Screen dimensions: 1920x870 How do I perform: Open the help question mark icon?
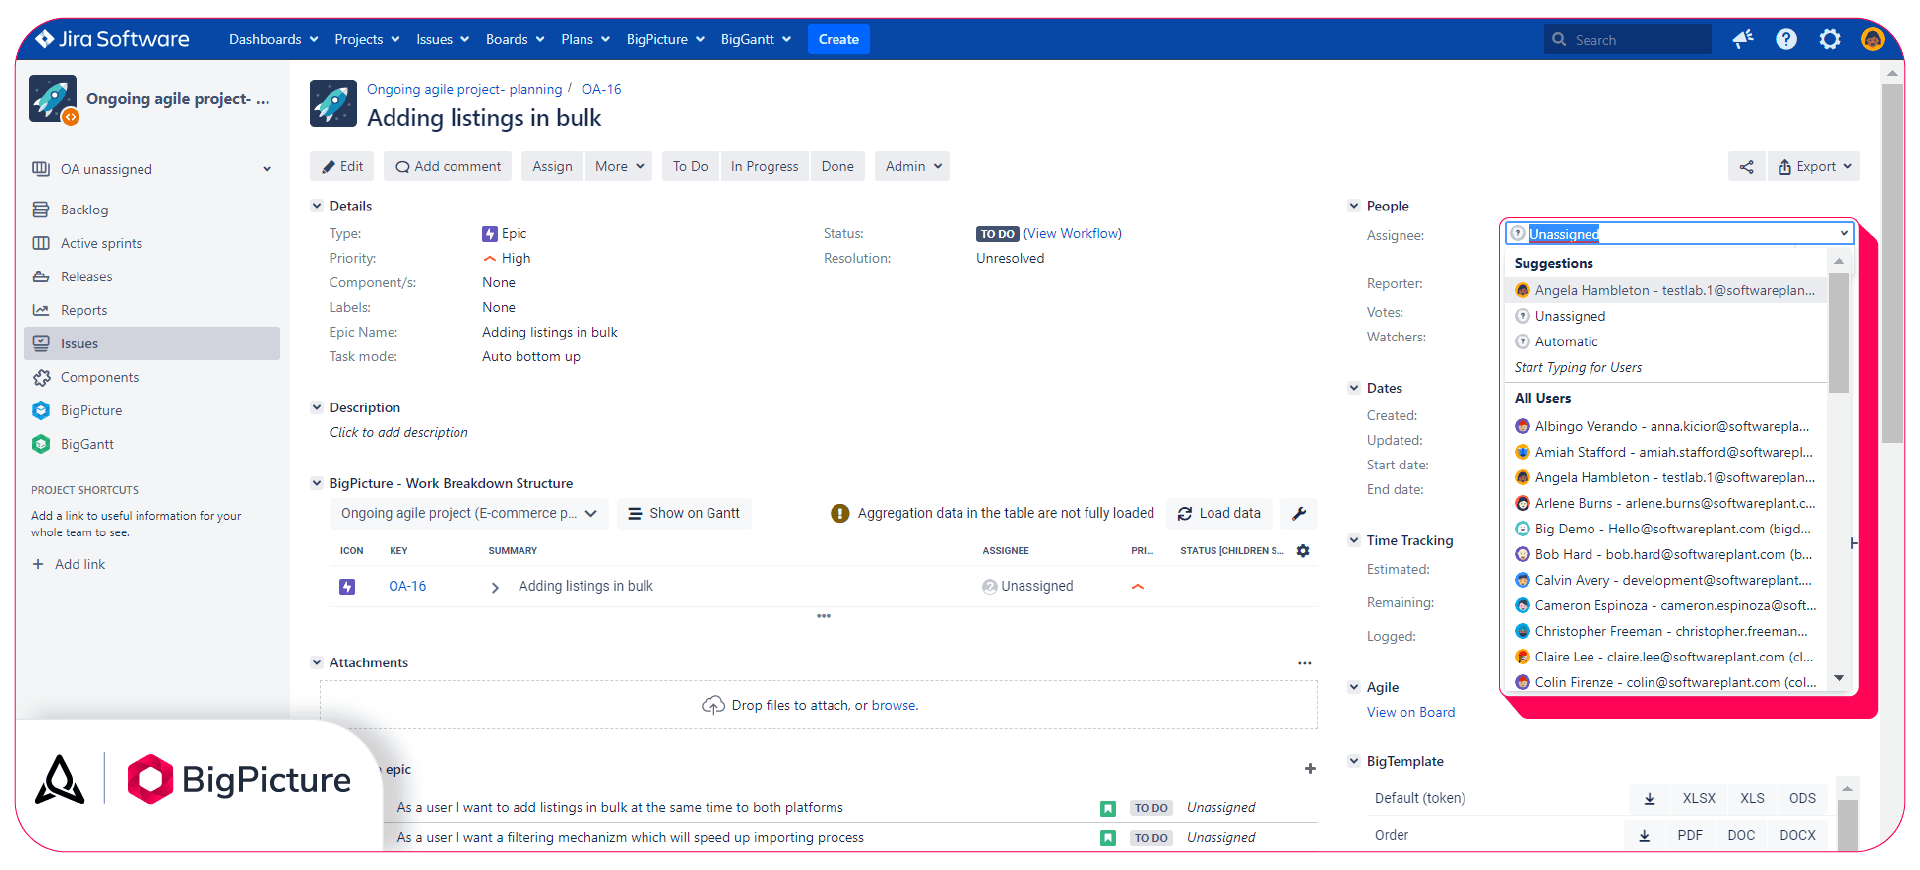(1786, 39)
